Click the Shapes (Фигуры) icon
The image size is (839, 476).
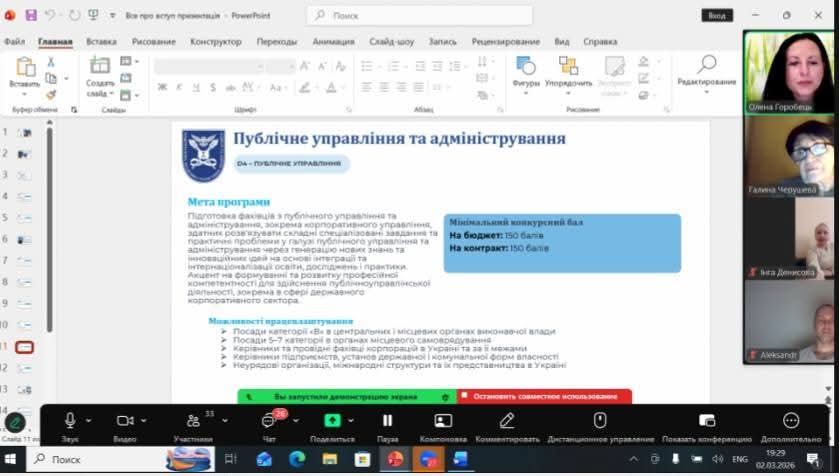(x=526, y=68)
